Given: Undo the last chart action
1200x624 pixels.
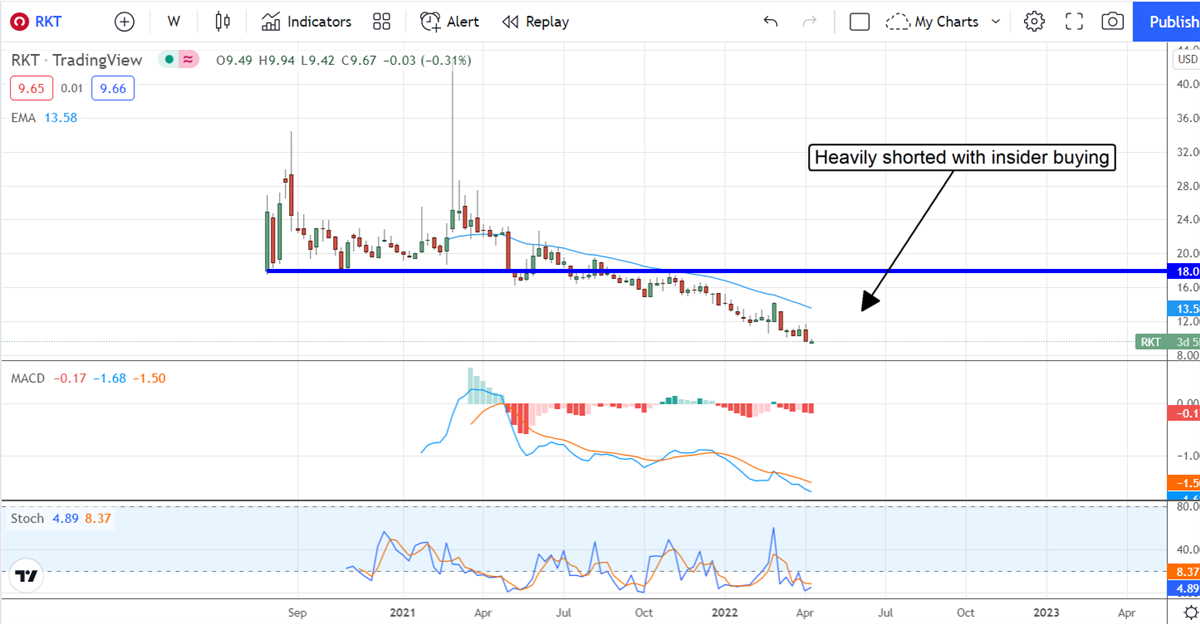Looking at the screenshot, I should (770, 21).
